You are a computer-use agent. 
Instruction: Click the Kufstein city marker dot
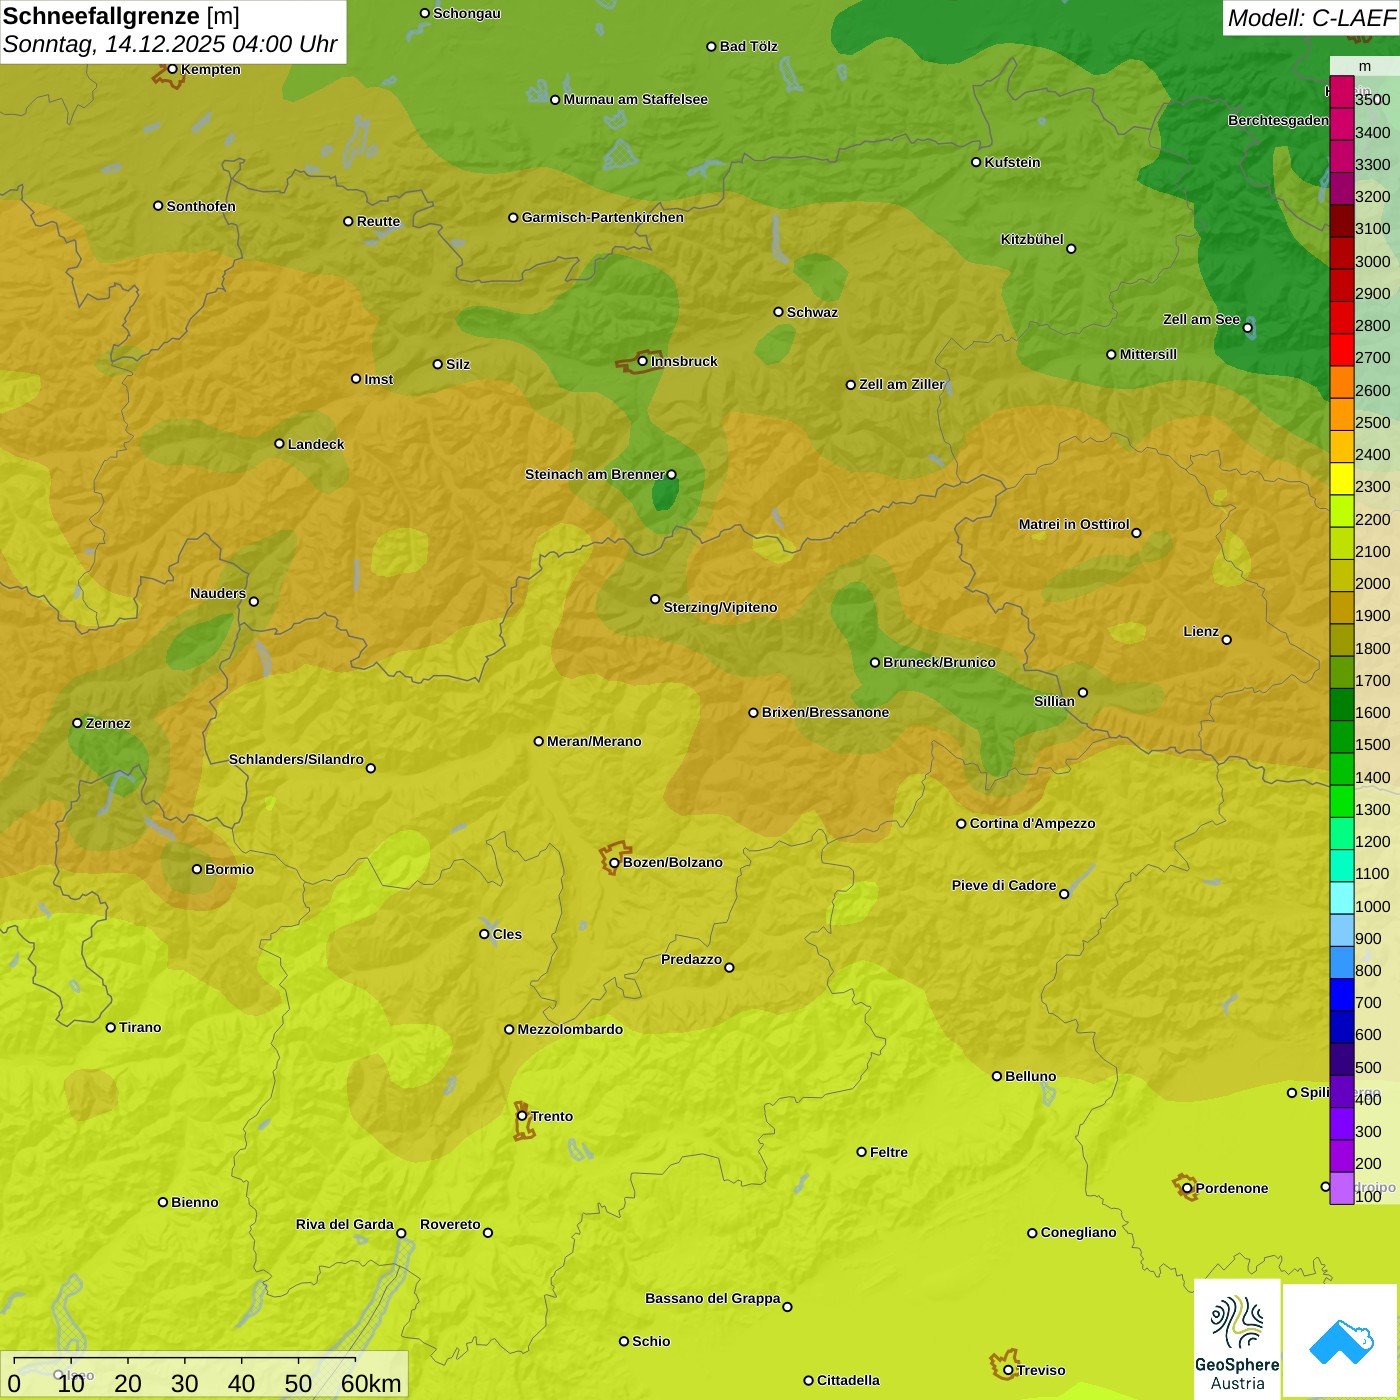tap(976, 162)
